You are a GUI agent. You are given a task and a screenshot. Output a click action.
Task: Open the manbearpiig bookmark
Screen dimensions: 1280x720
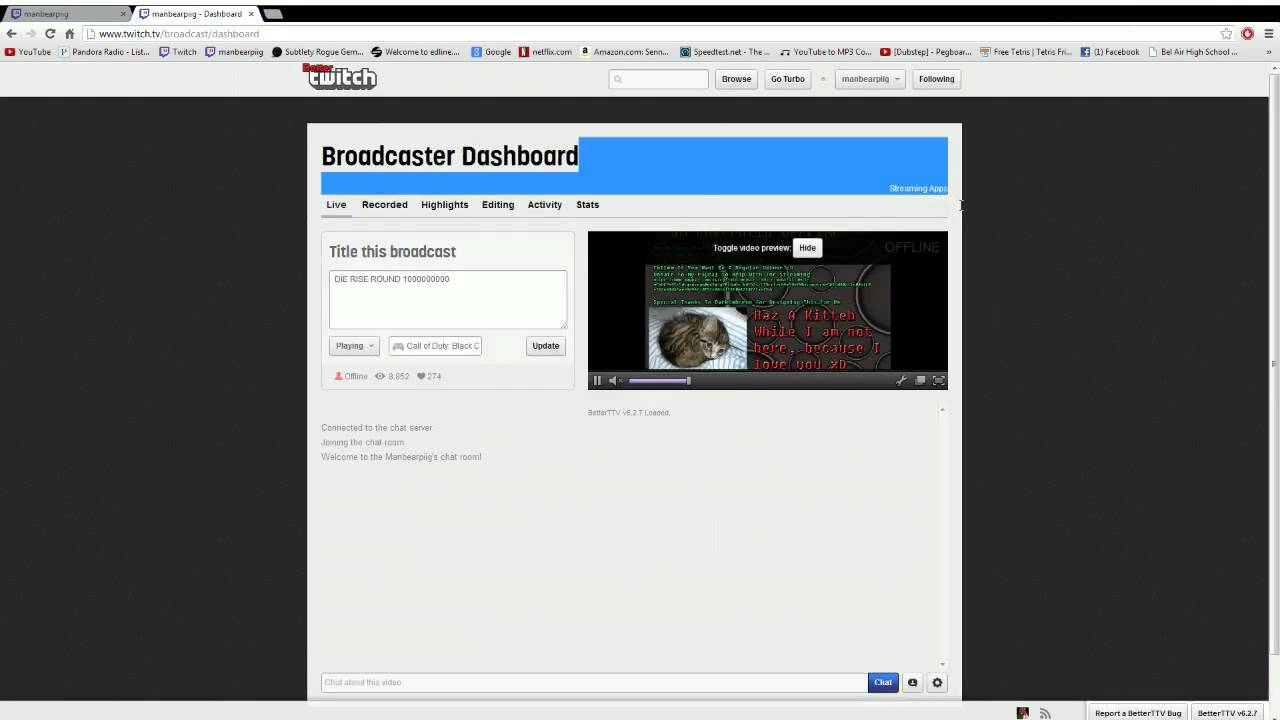(234, 52)
